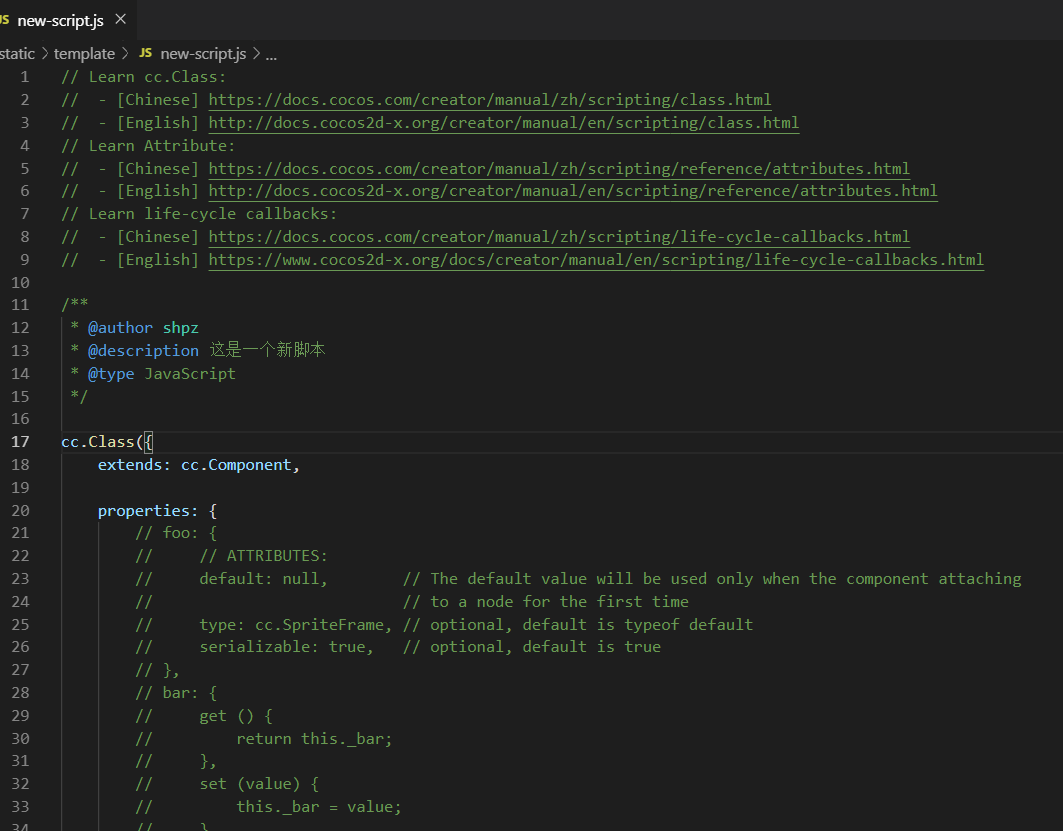Expand the breadcrumb ellipsis symbol item
The image size is (1063, 831).
271,54
